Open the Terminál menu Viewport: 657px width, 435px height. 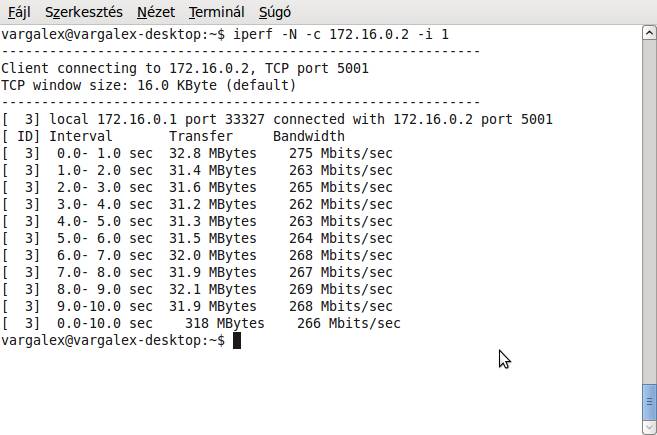(x=216, y=12)
